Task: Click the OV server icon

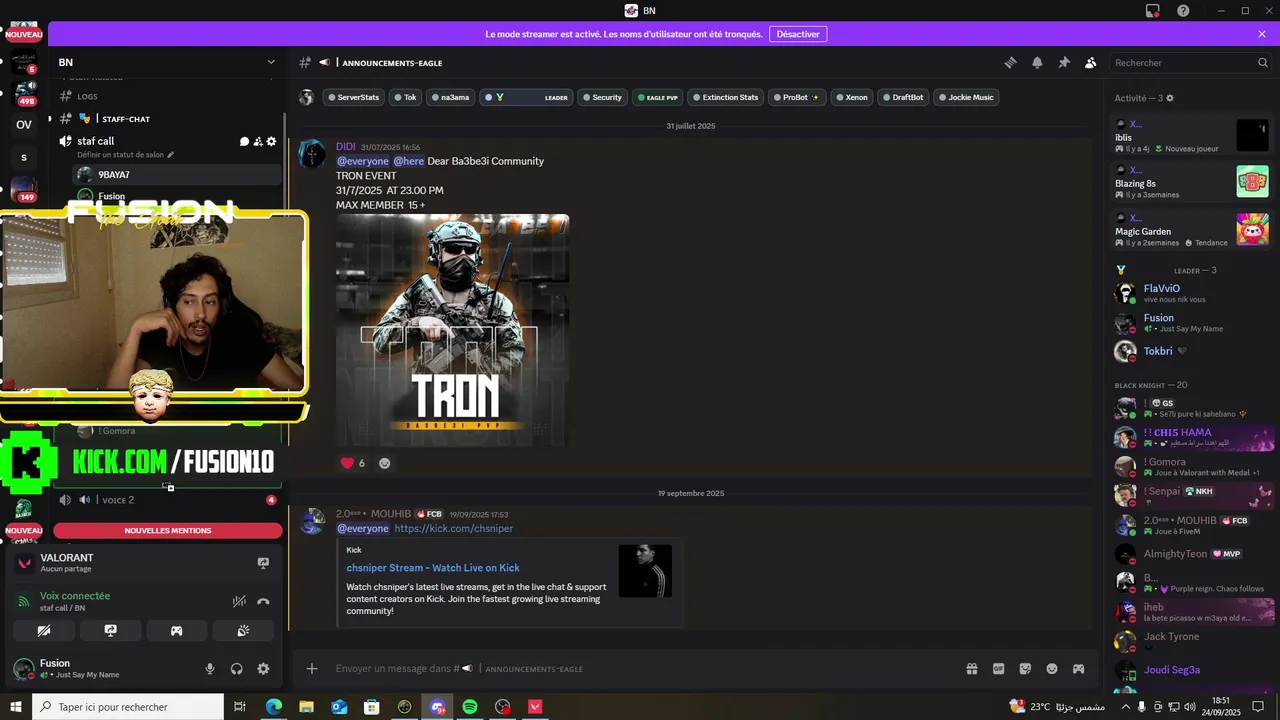Action: [24, 125]
